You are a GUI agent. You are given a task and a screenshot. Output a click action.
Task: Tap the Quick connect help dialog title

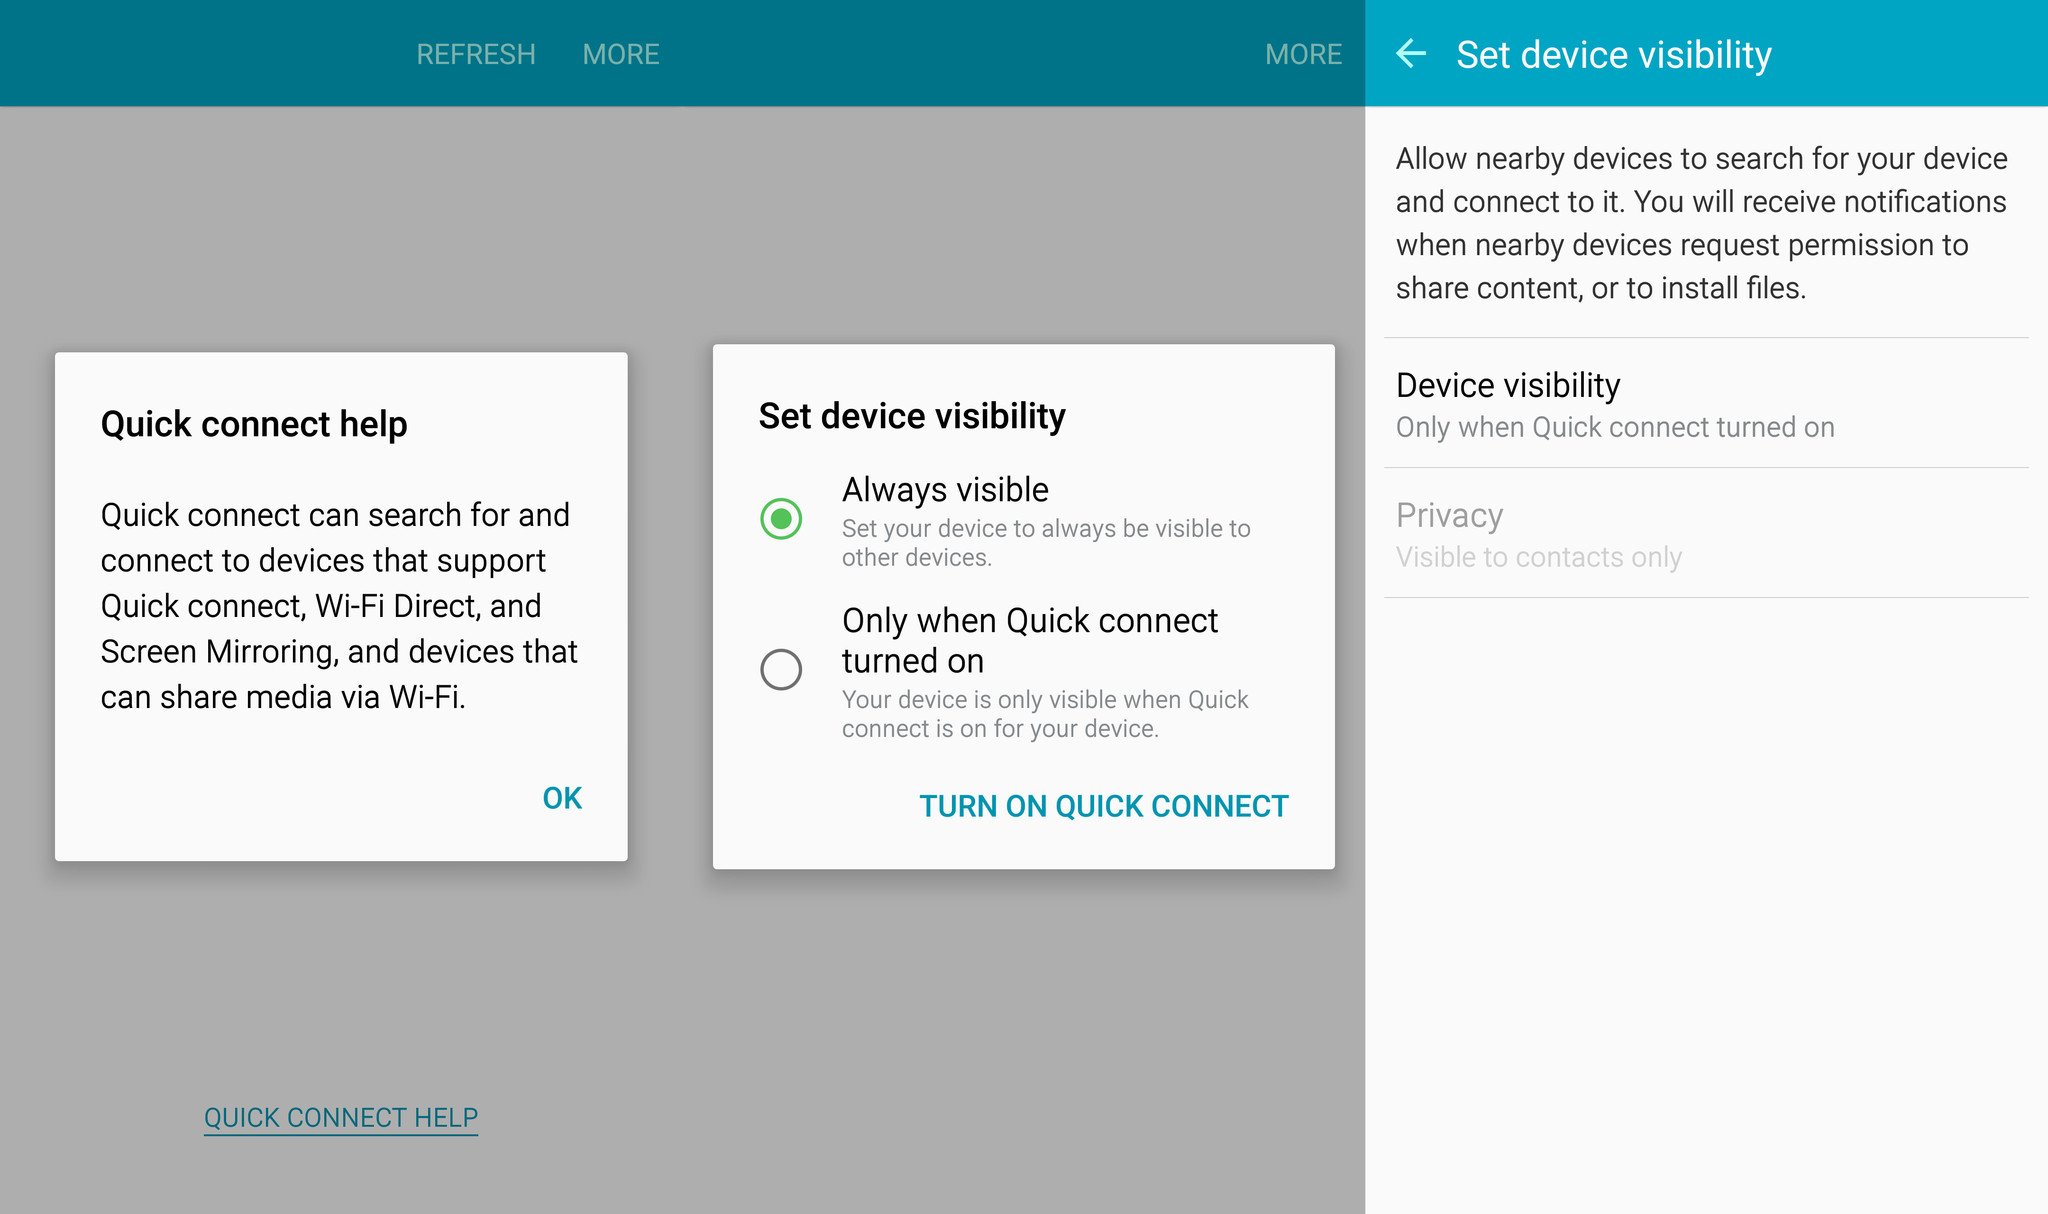tap(254, 424)
